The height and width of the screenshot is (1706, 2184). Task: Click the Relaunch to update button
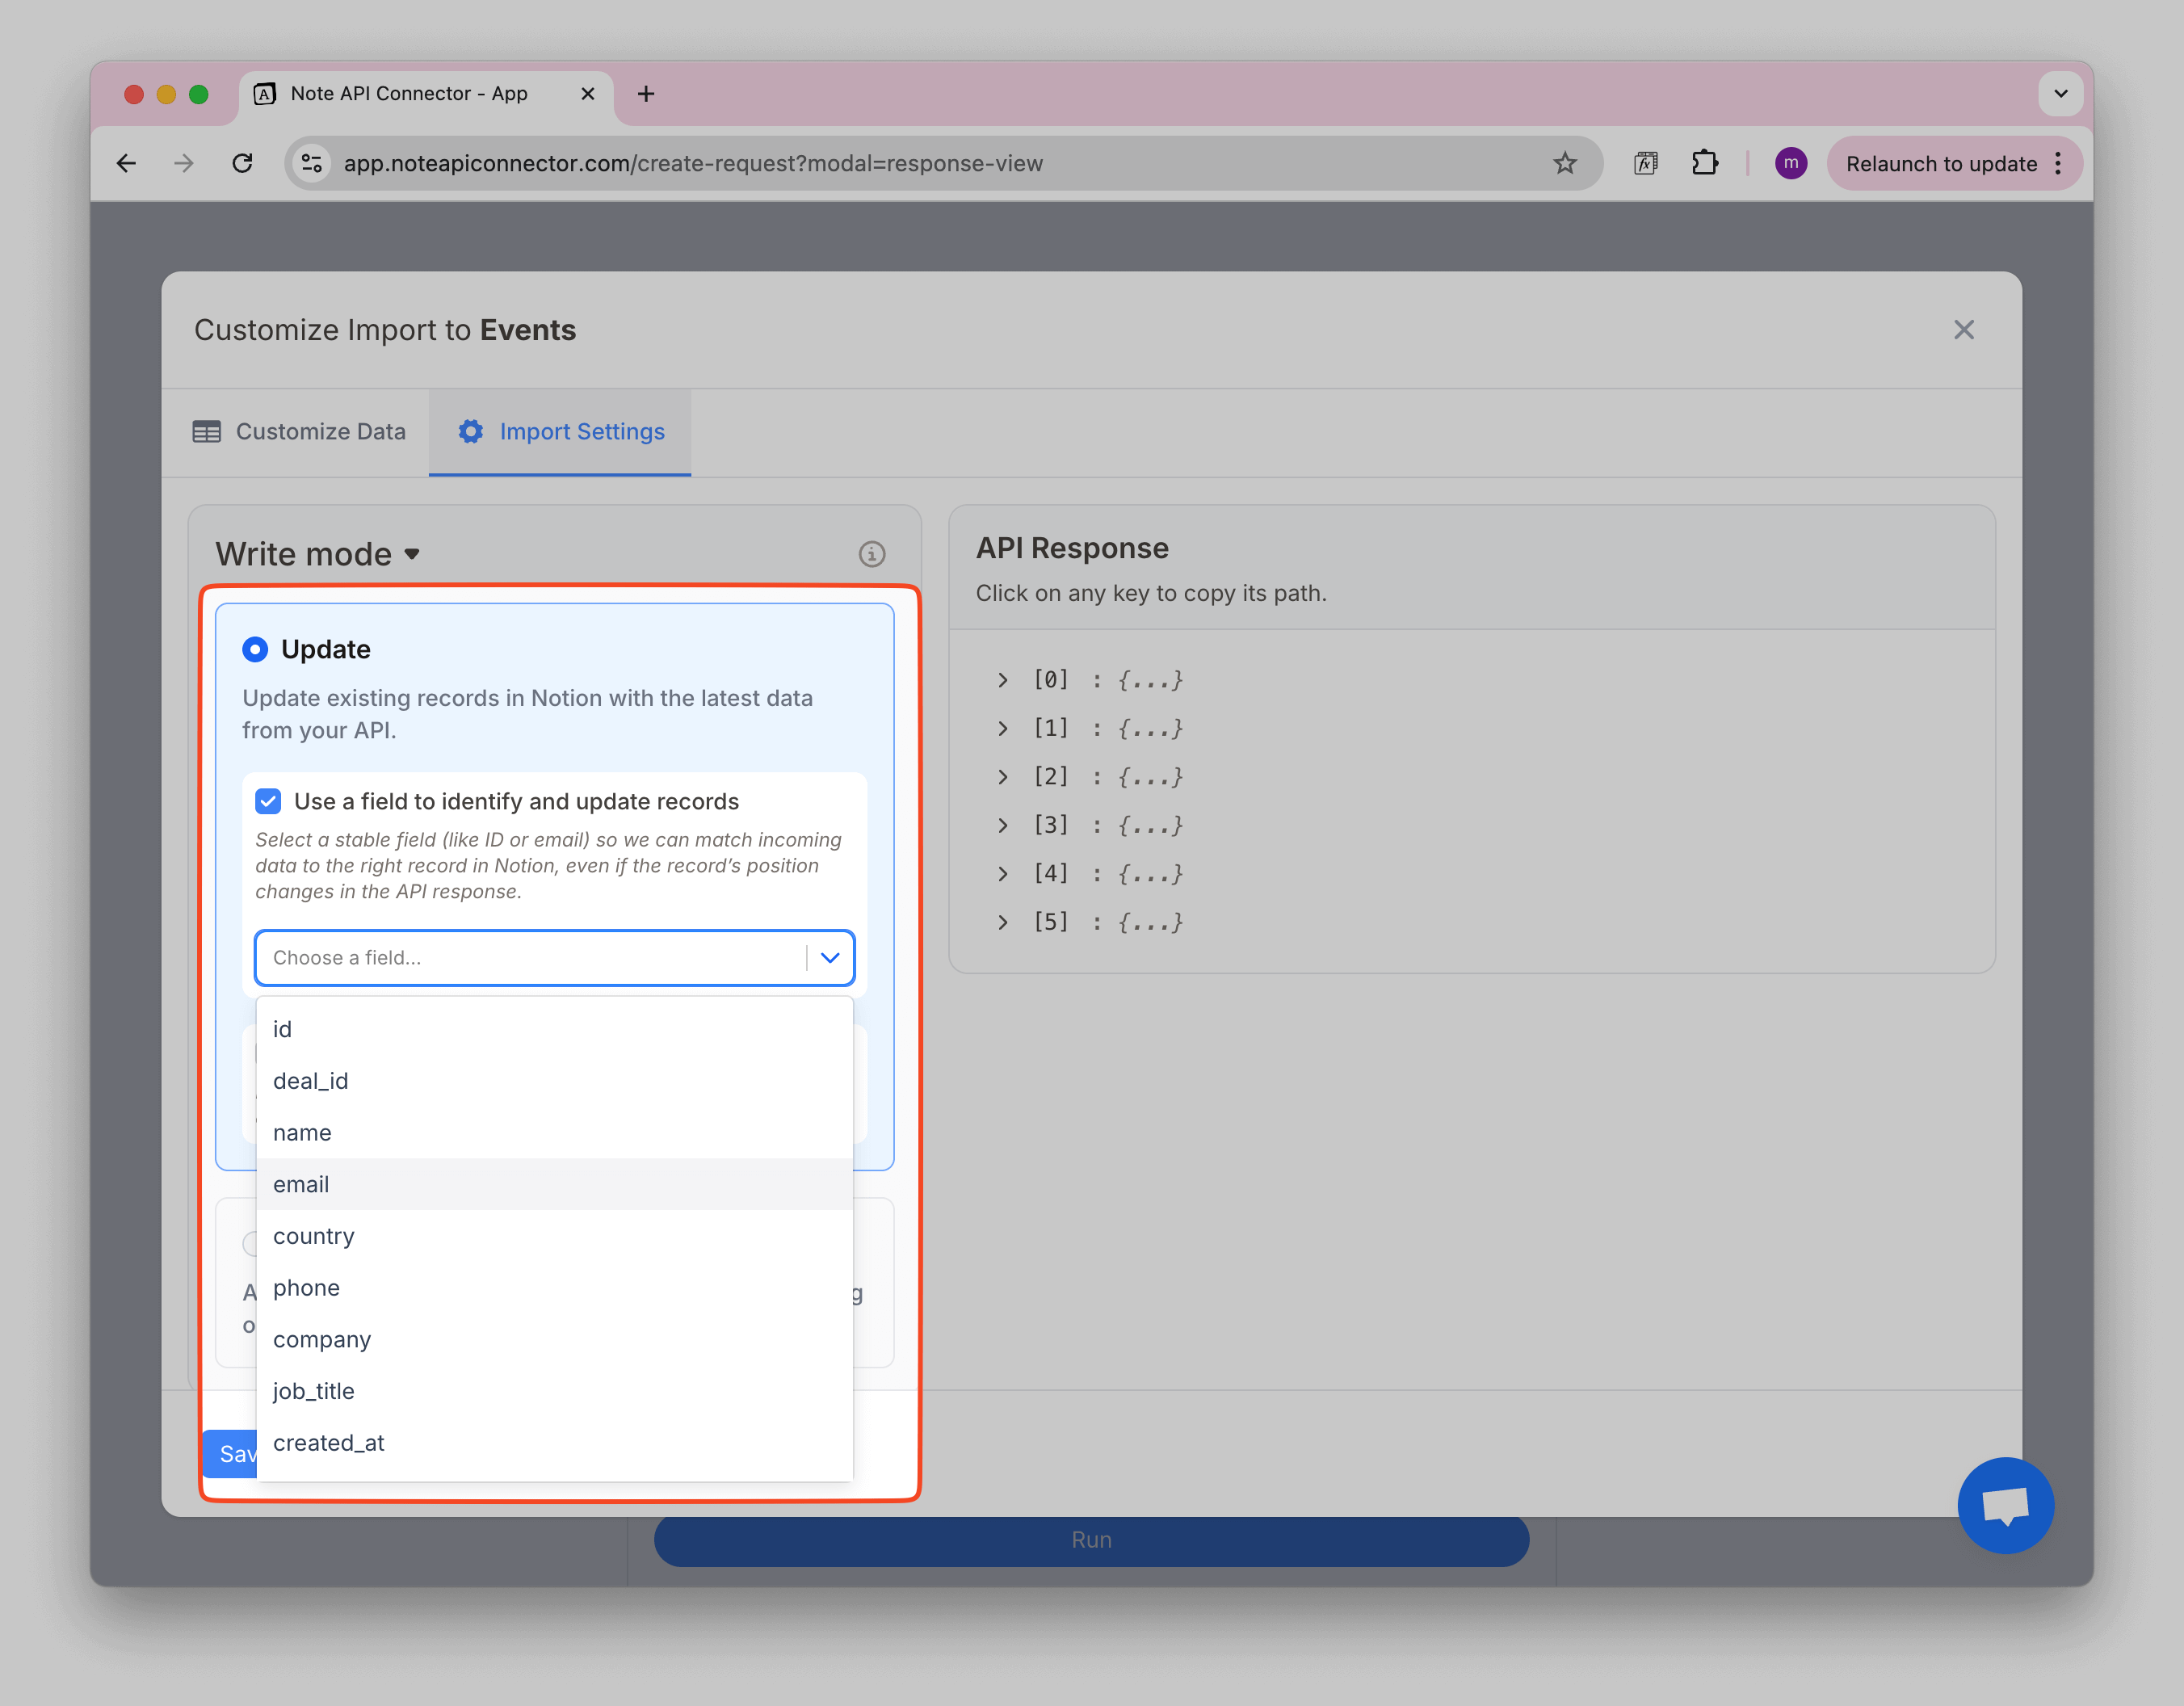[x=1940, y=164]
